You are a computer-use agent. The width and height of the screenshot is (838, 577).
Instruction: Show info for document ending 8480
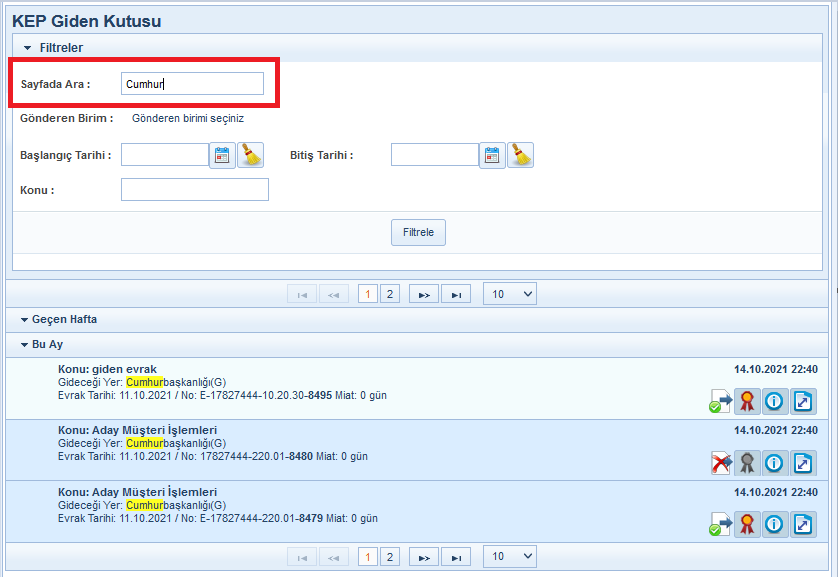point(774,463)
